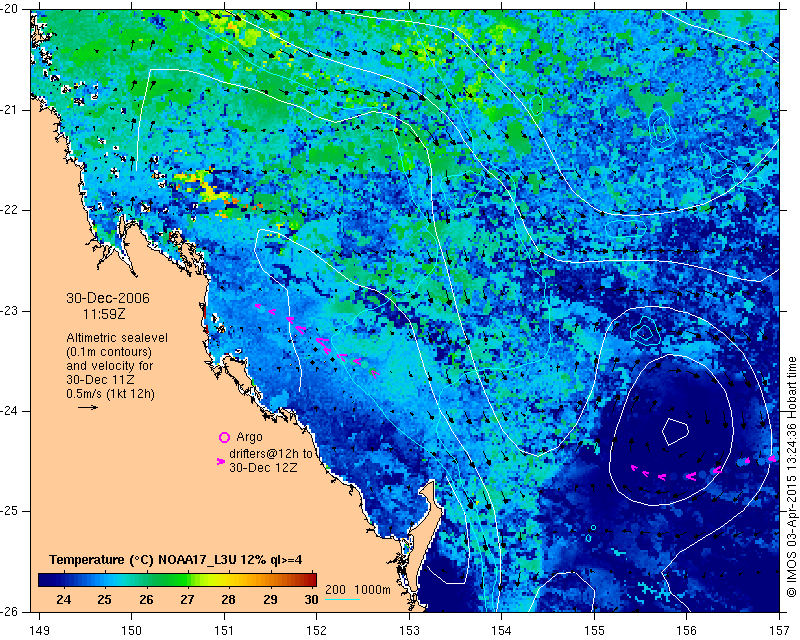Click the black velocity scale arrow
The image size is (800, 640).
(x=88, y=407)
